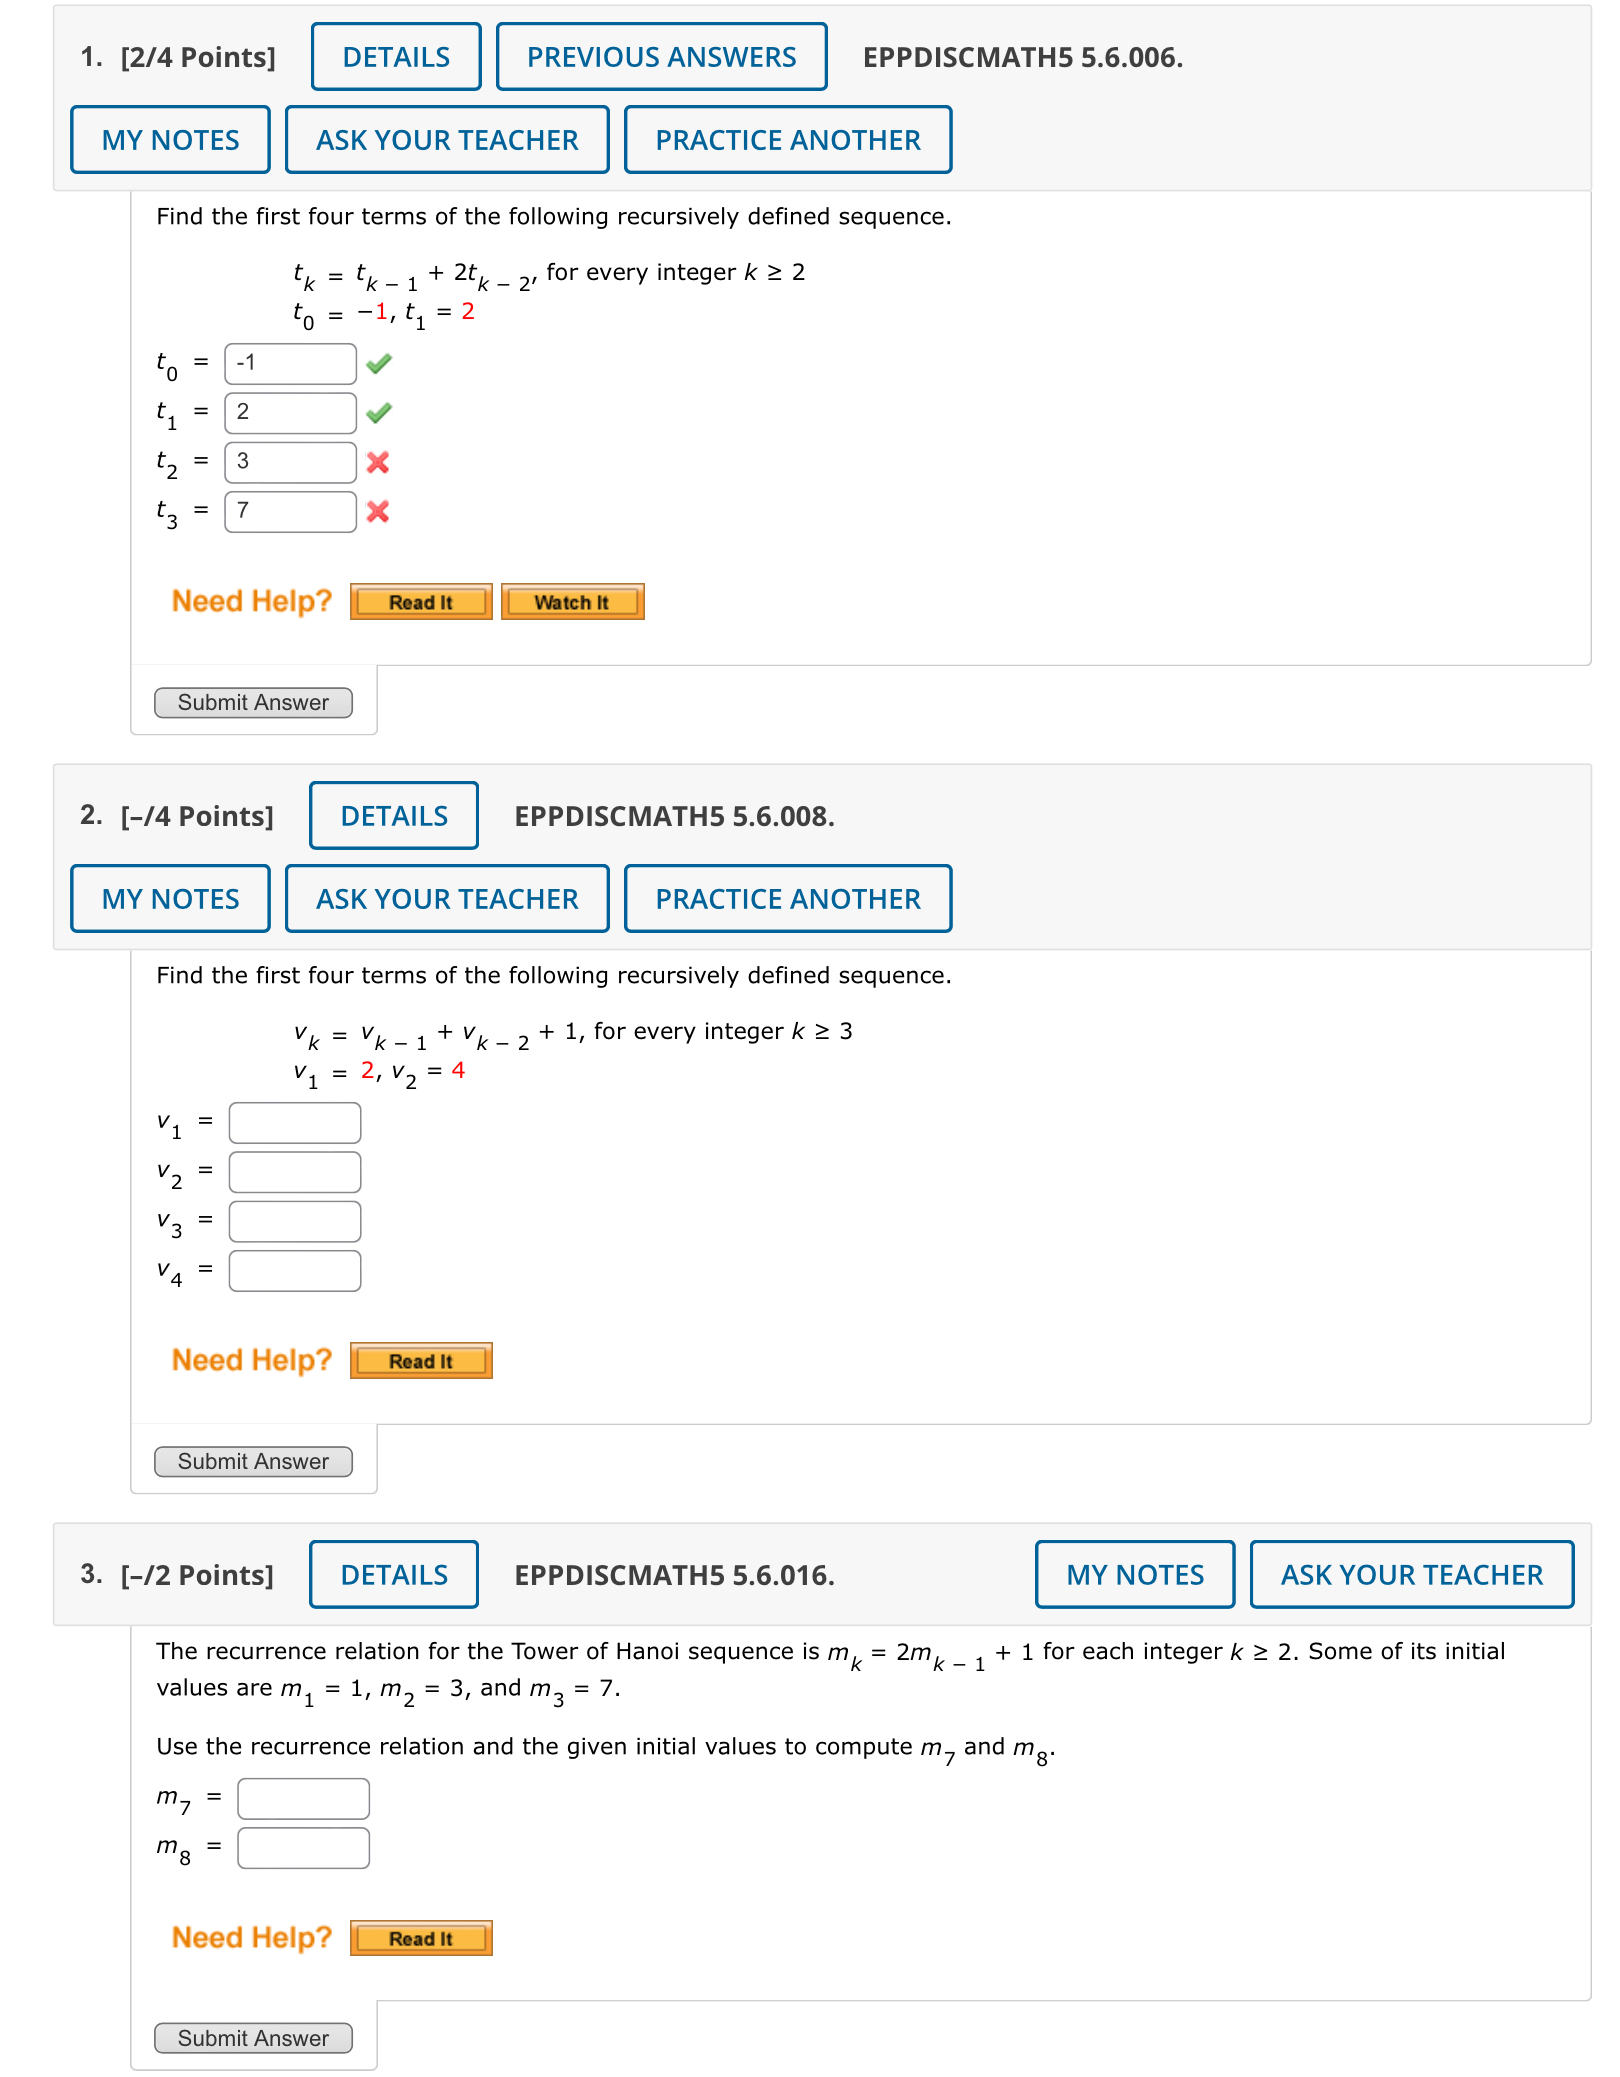This screenshot has width=1620, height=2077.
Task: Click the Read It button for question 2
Action: pyautogui.click(x=420, y=1360)
